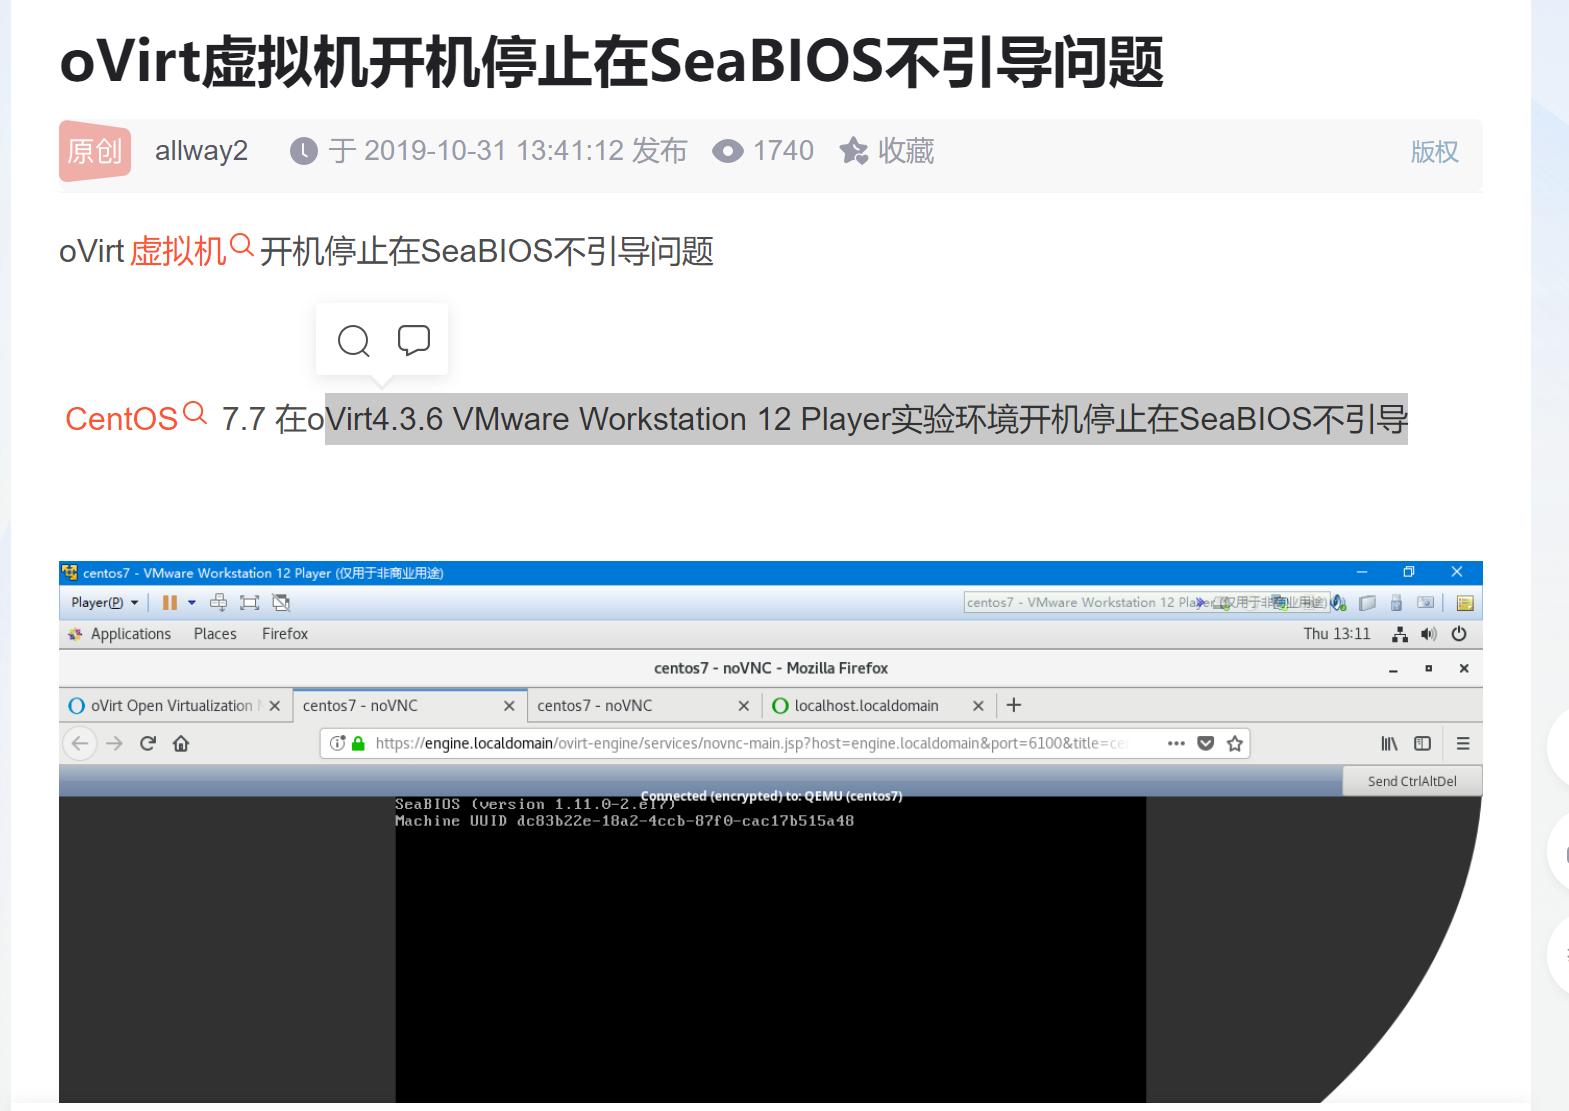Click the Firefox forward arrow

(x=115, y=743)
